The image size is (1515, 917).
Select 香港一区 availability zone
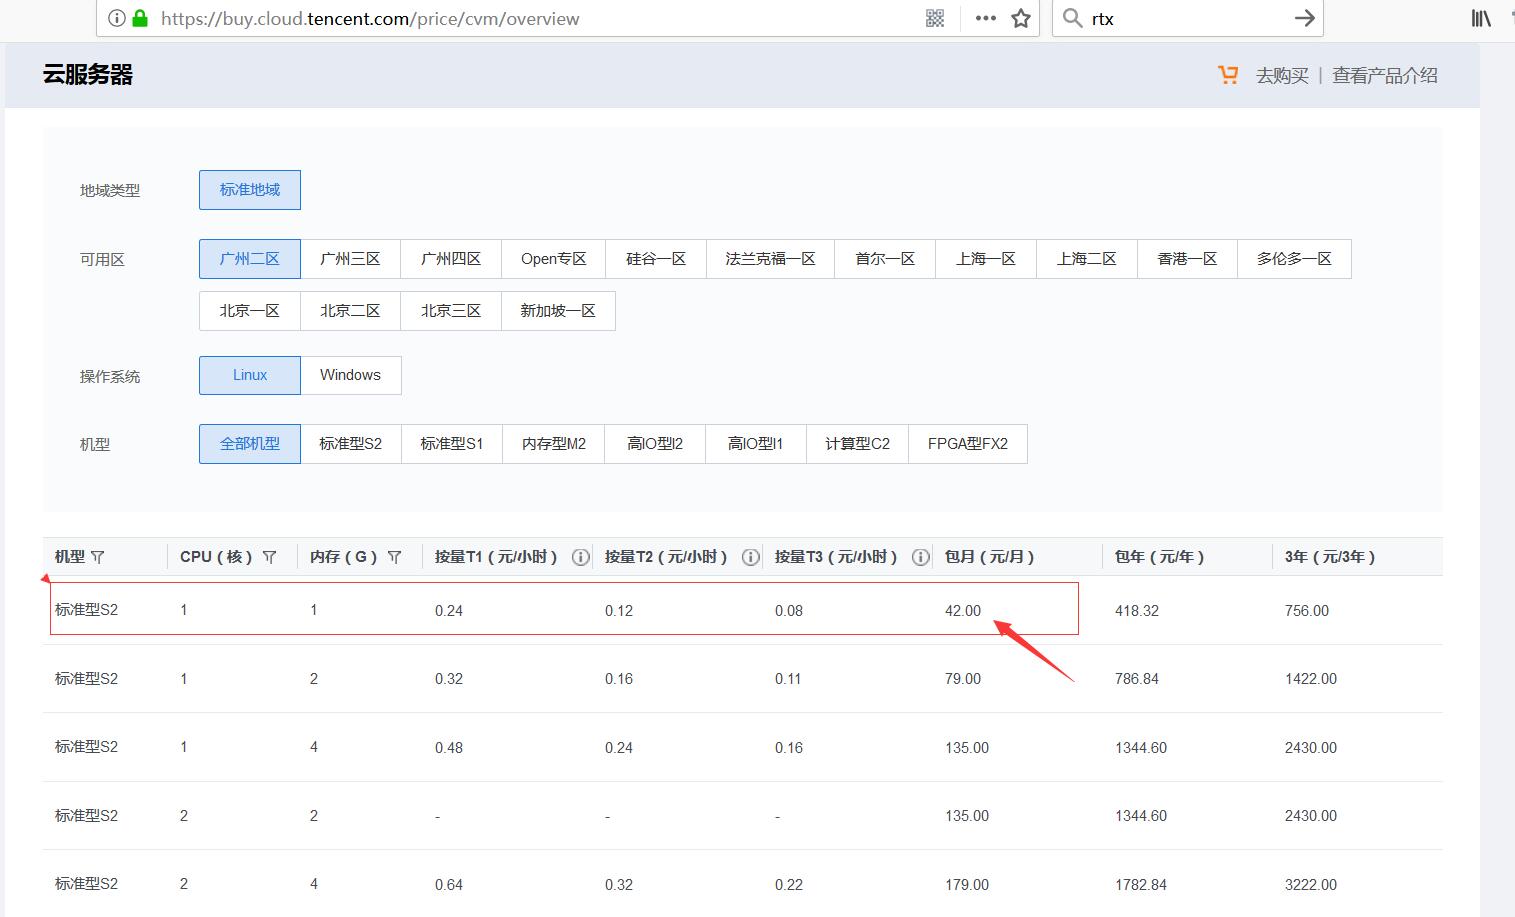[x=1187, y=259]
